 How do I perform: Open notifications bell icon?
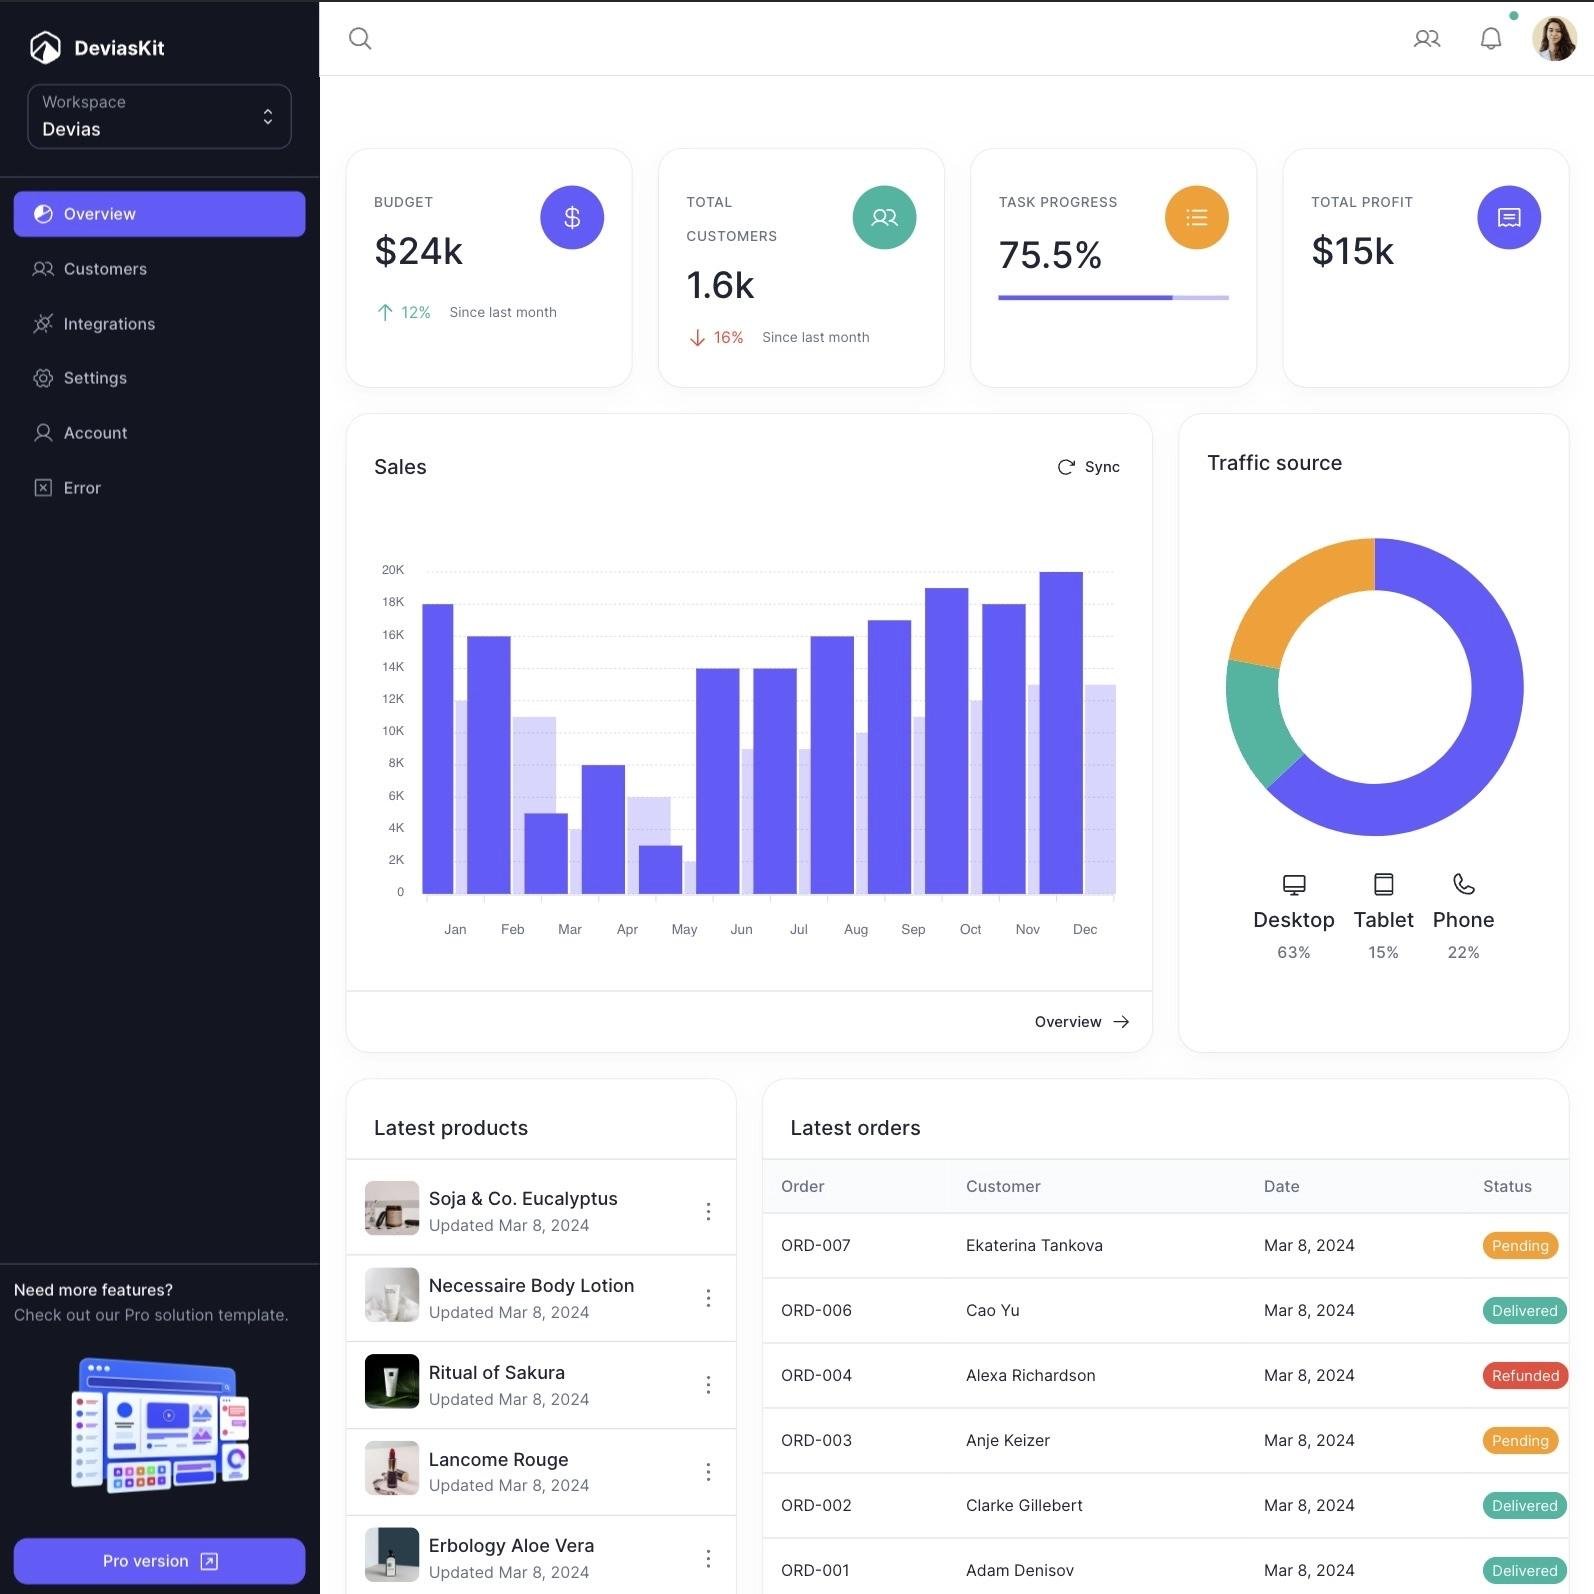[x=1490, y=39]
